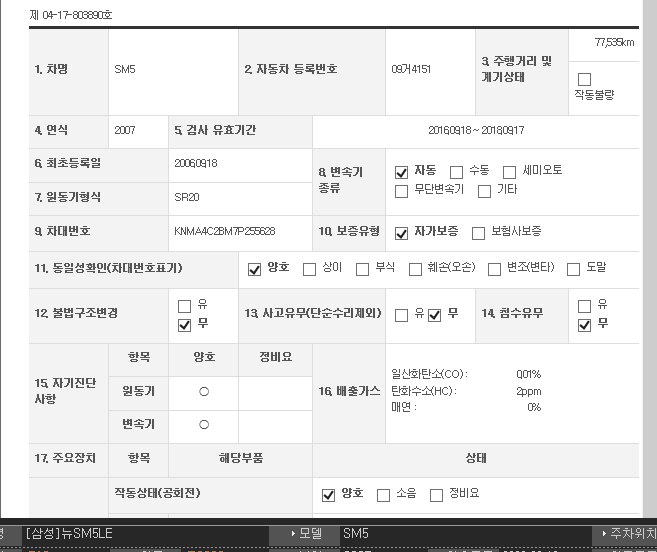Viewport: 657px width, 552px height.
Task: Select 자동 transmission checkbox
Action: pos(402,172)
